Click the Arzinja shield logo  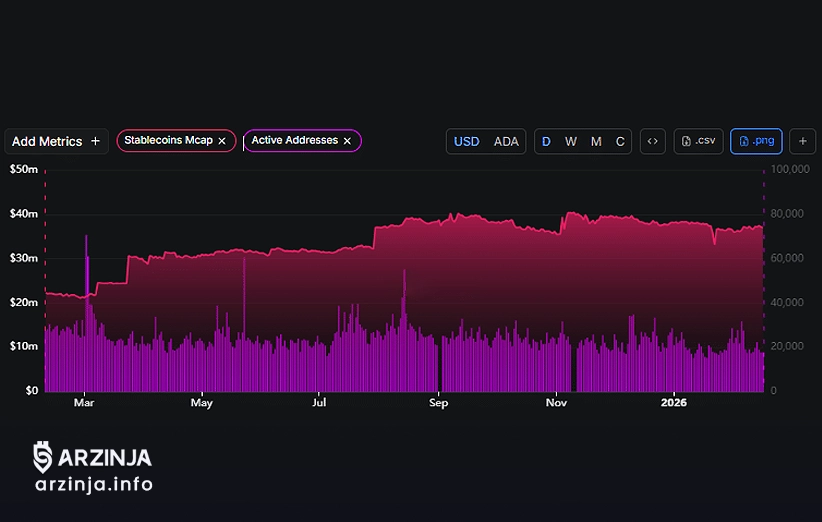(x=42, y=456)
